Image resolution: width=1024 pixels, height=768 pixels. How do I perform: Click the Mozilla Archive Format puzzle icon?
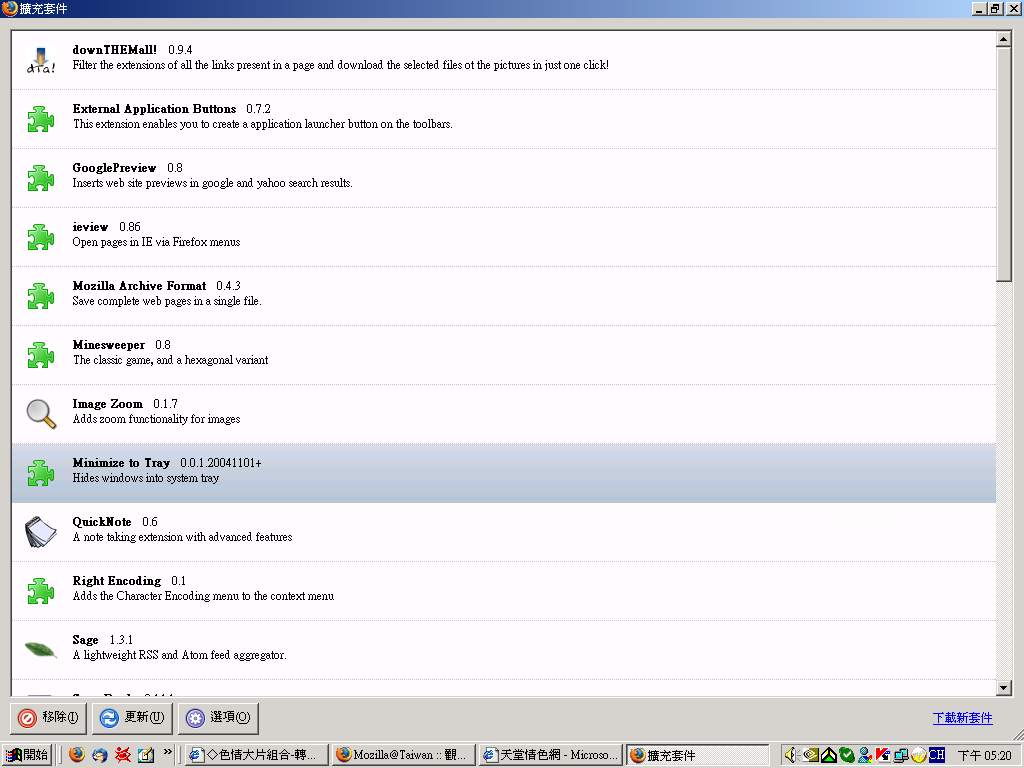click(x=40, y=296)
